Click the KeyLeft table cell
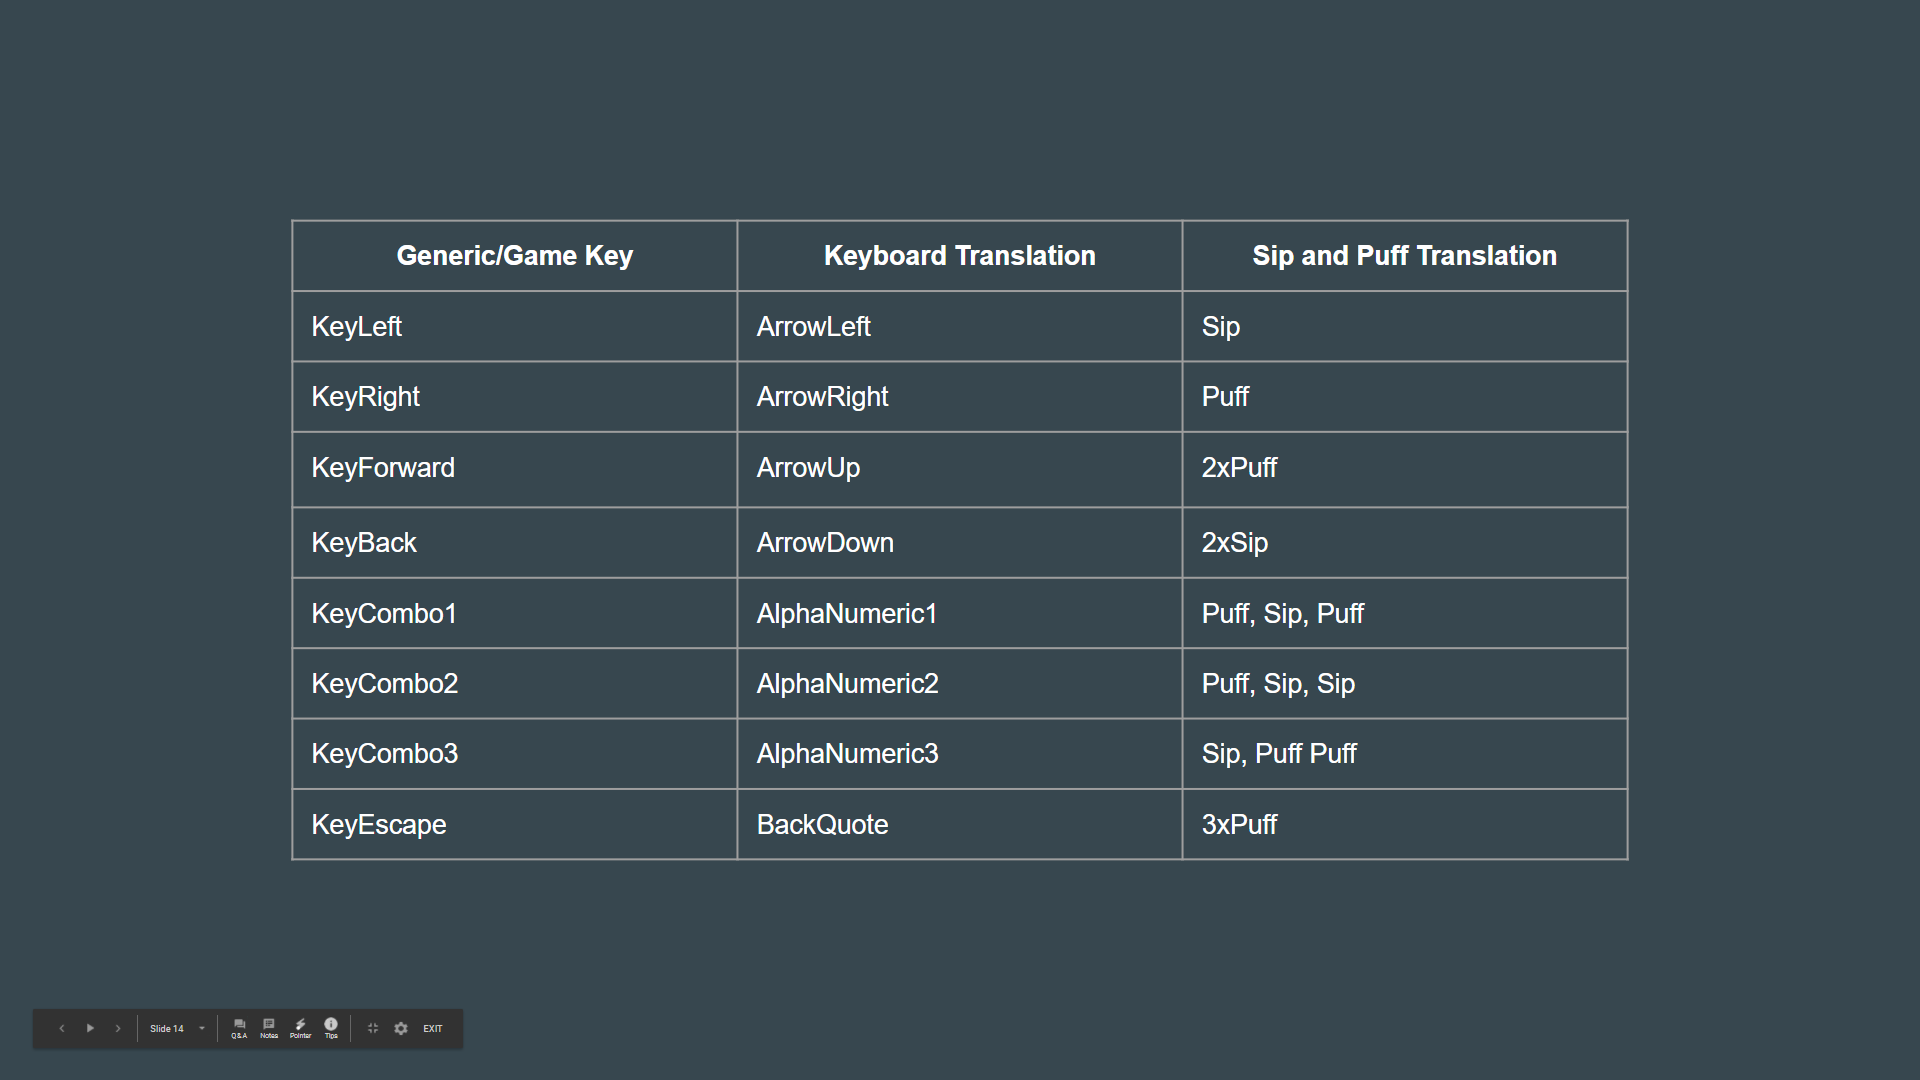The height and width of the screenshot is (1080, 1920). pyautogui.click(x=514, y=327)
